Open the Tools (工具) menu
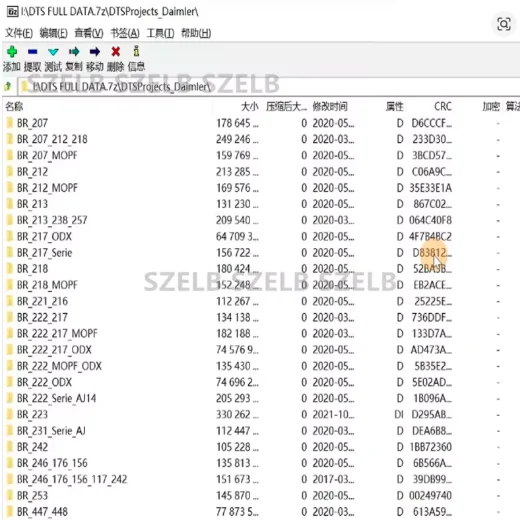Screen dimensions: 520x520 160,33
